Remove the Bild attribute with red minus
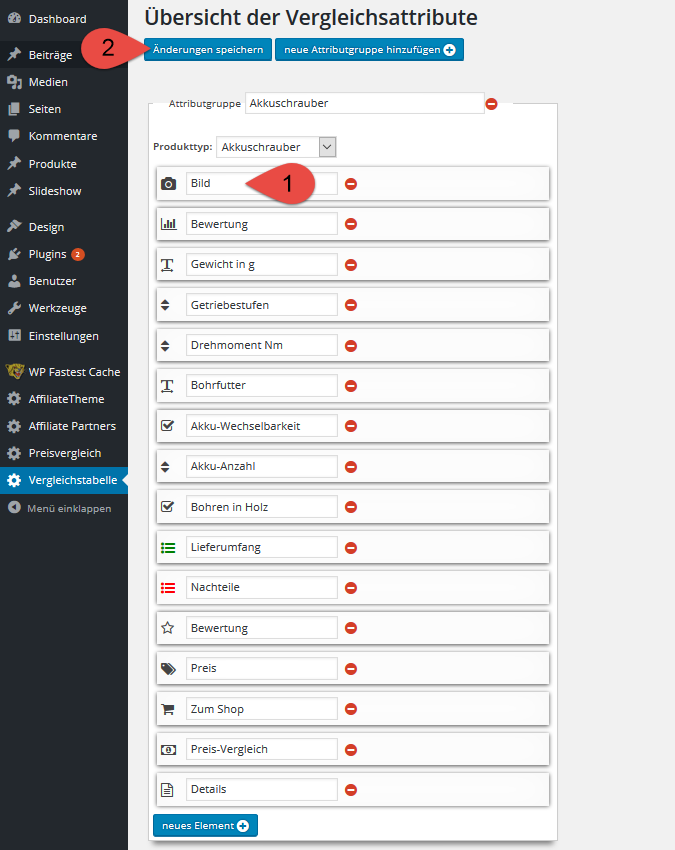Screen dimensions: 675x850 [351, 184]
